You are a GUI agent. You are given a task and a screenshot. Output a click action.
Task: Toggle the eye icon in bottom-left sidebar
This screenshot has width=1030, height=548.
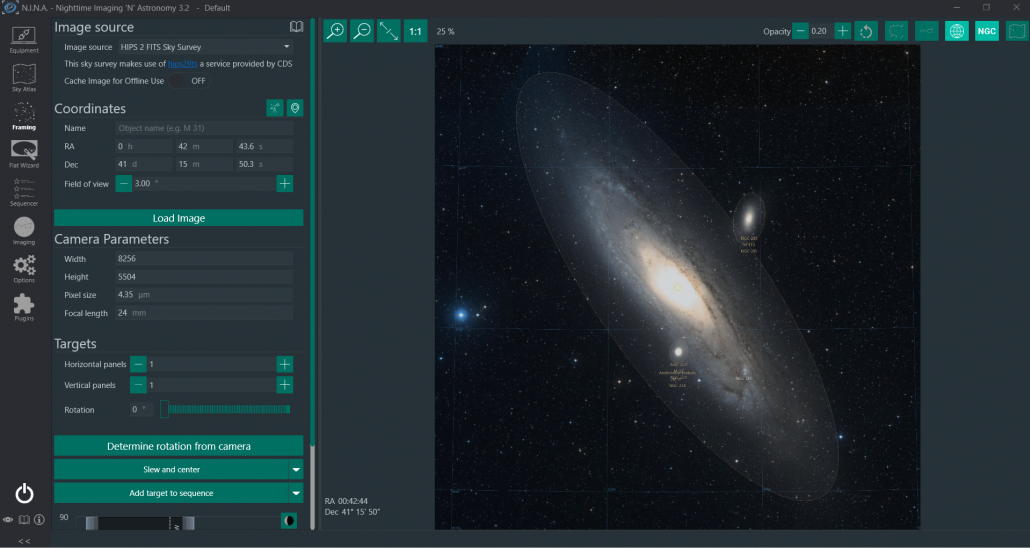coord(9,520)
